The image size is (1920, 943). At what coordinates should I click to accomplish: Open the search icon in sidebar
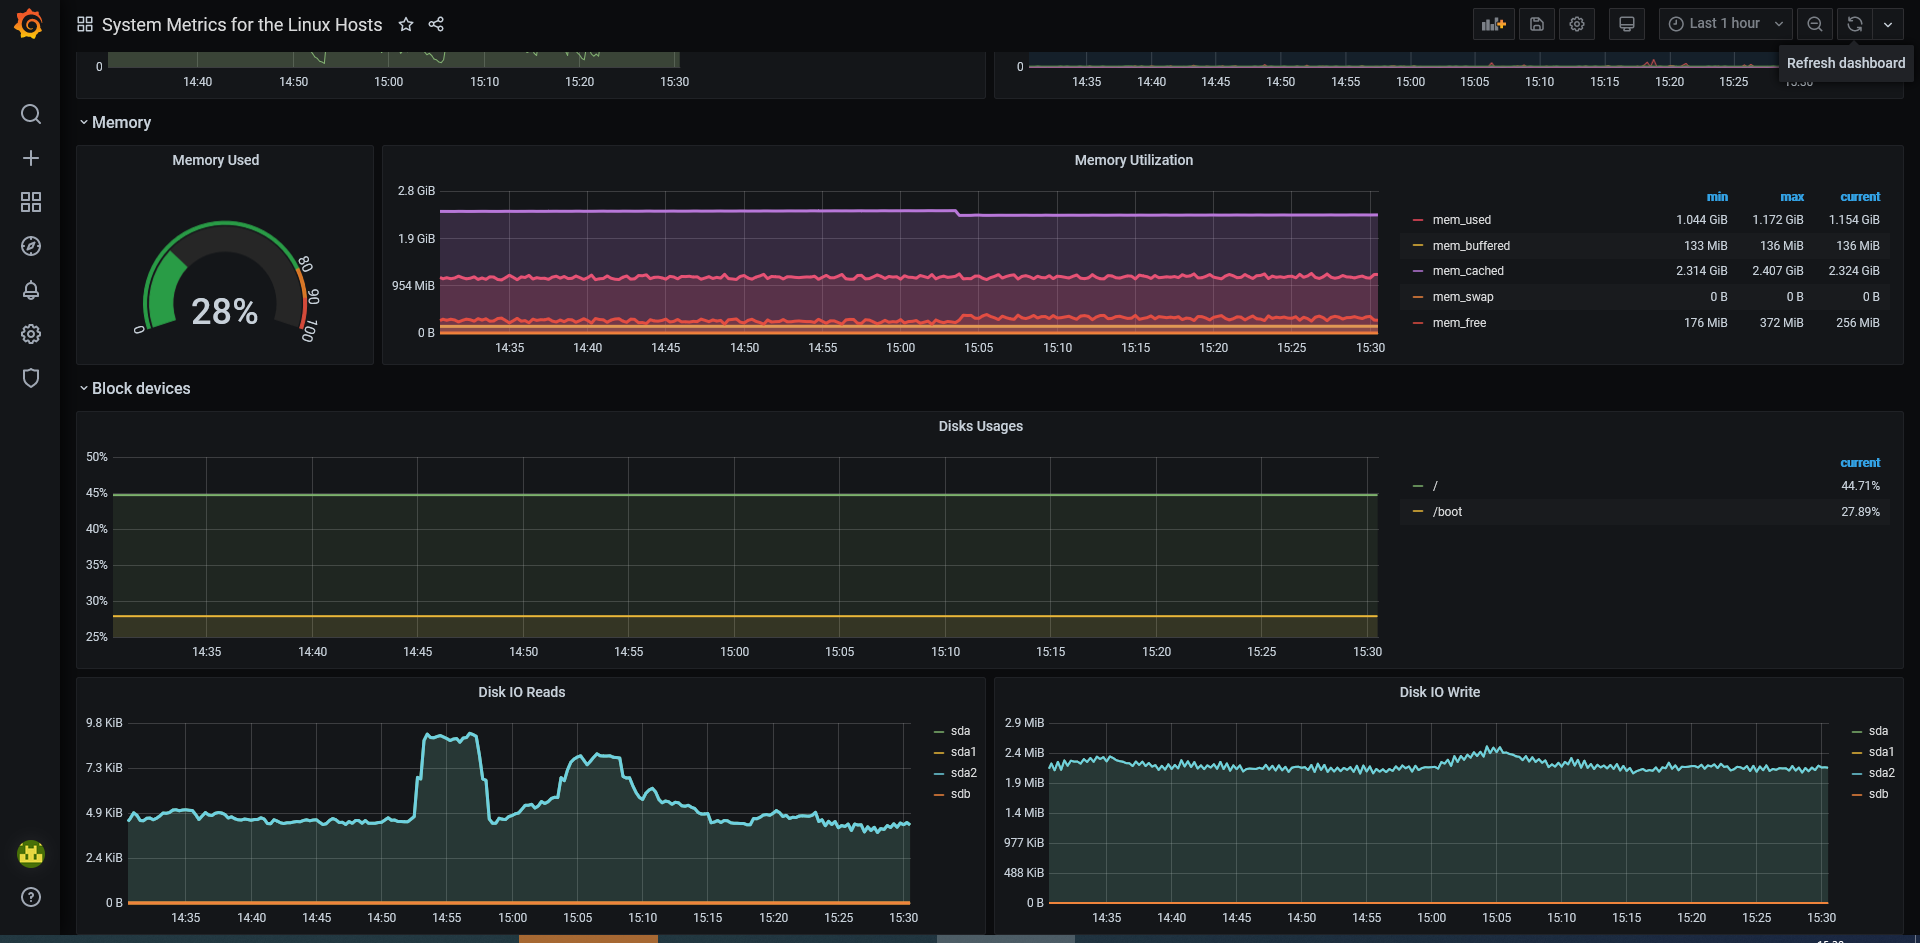point(31,114)
